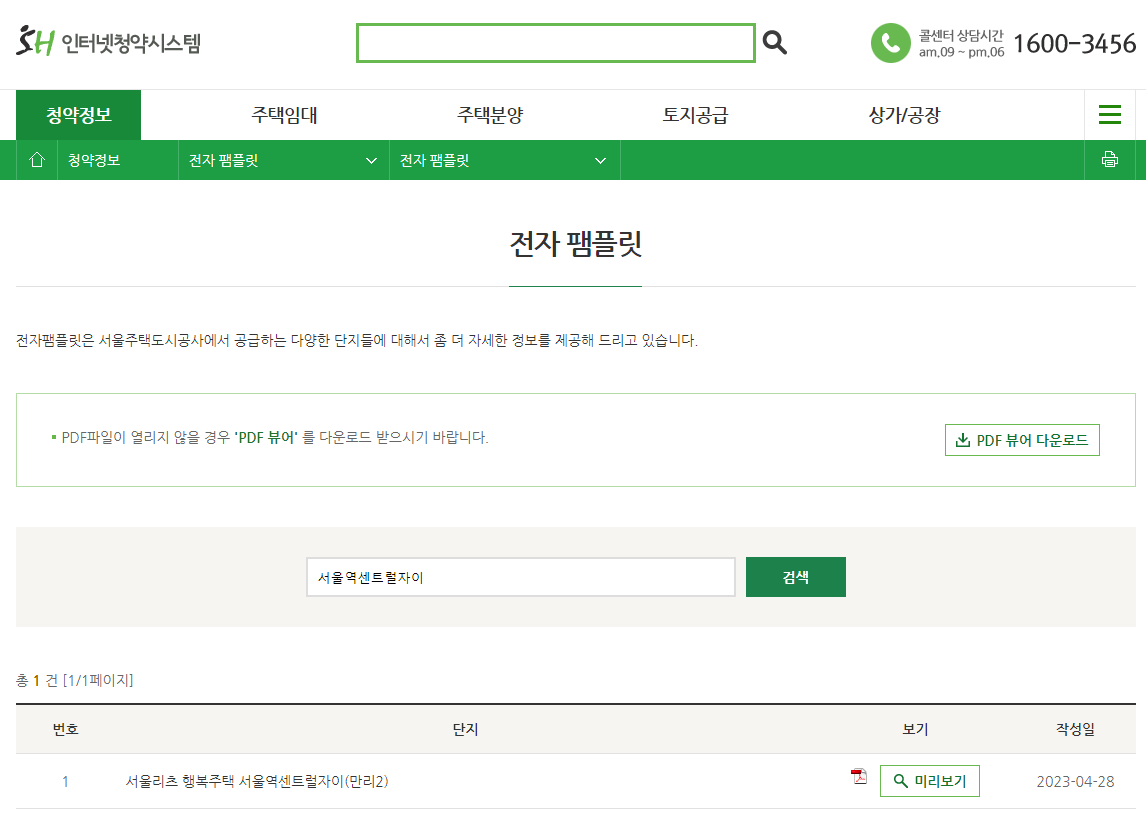Click the download icon on PDF 뷰어 다운로드
The height and width of the screenshot is (824, 1146).
click(x=964, y=439)
